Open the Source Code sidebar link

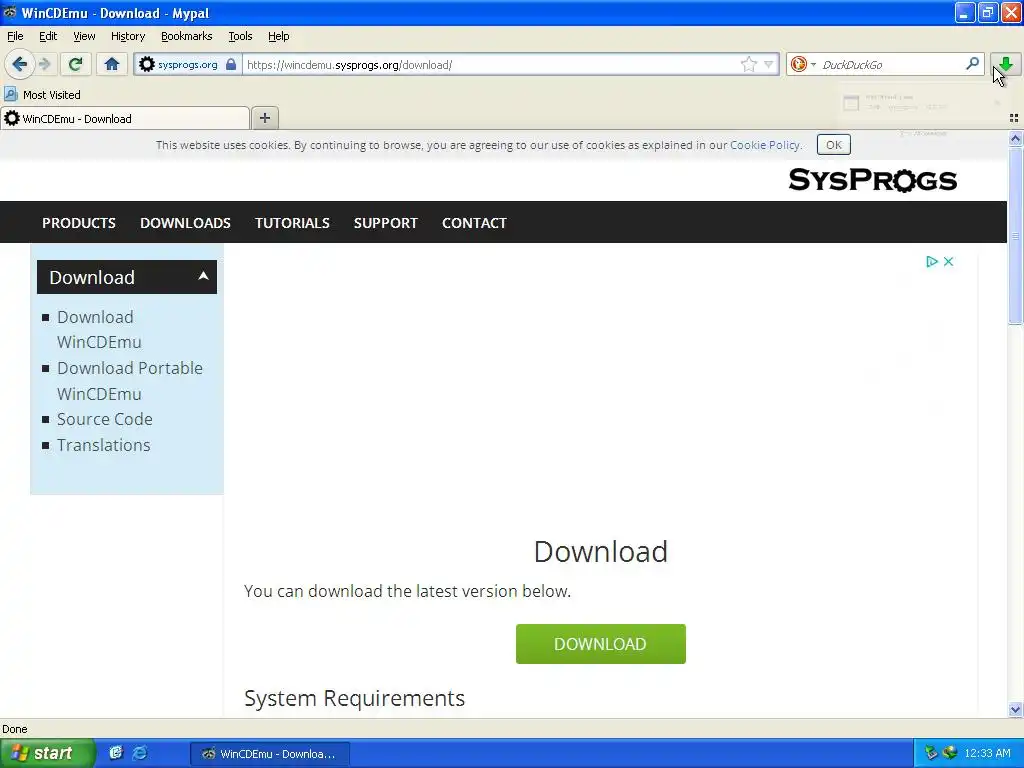pyautogui.click(x=104, y=419)
